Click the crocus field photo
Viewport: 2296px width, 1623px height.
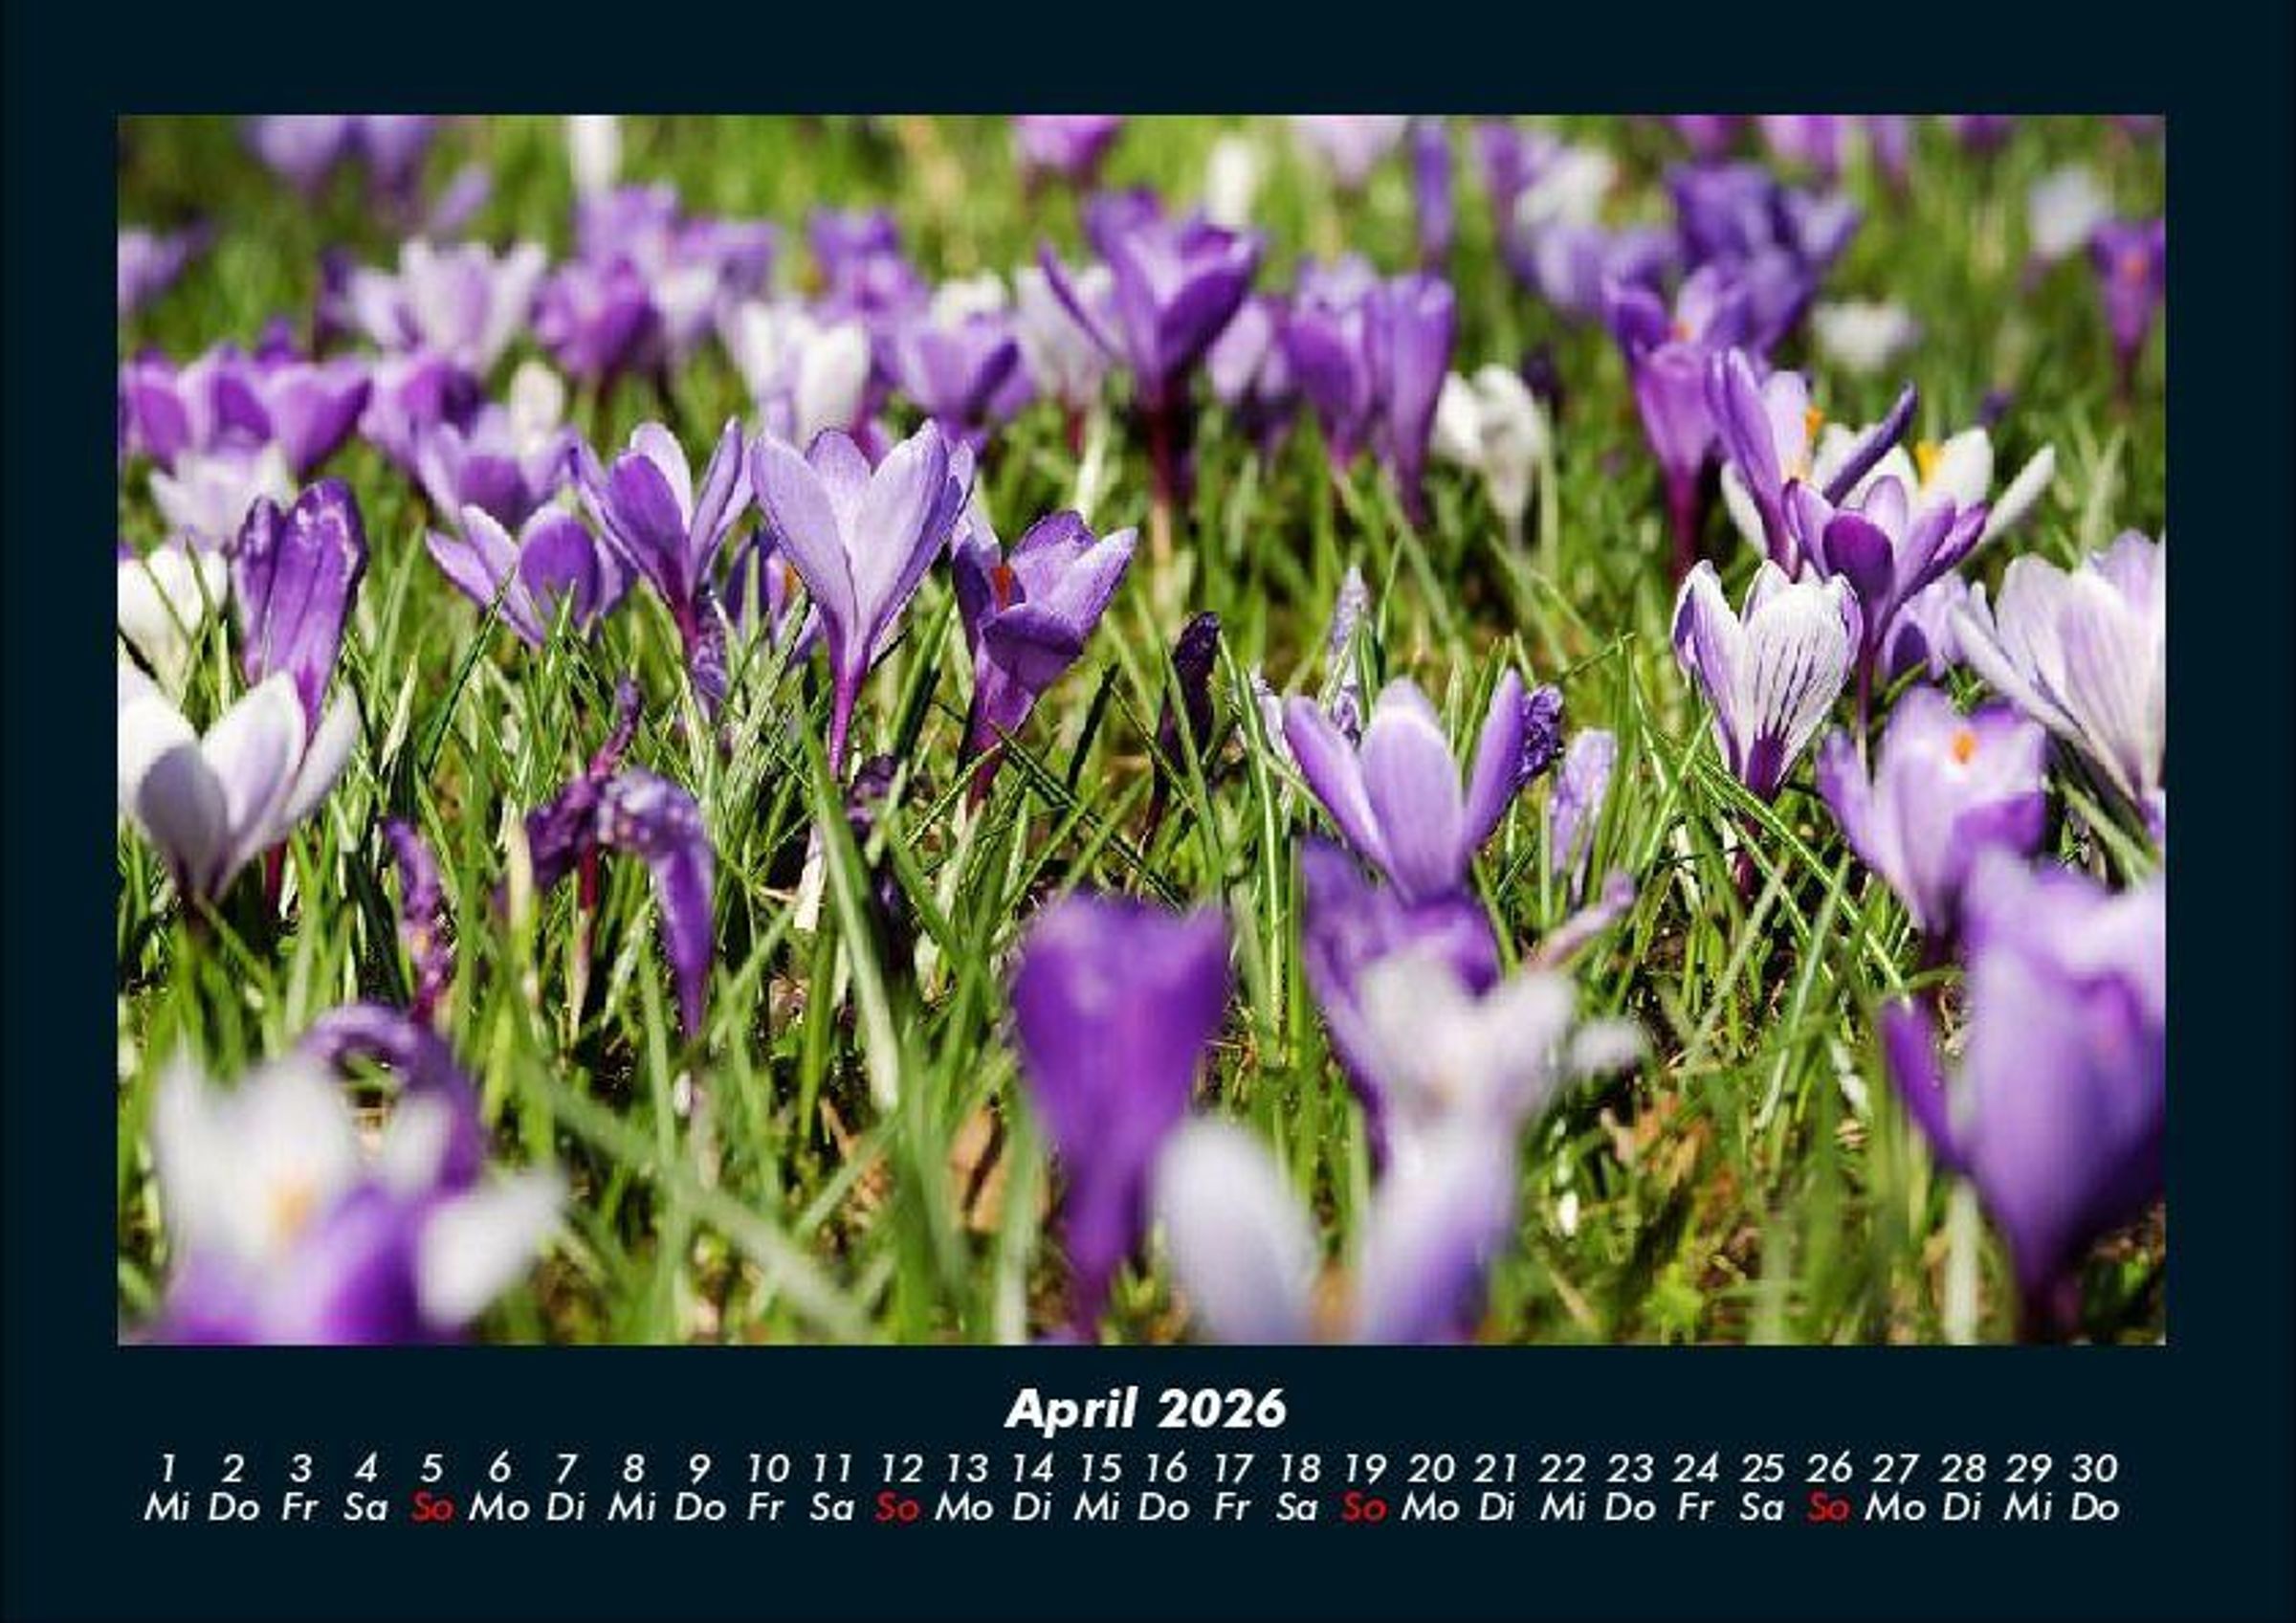pos(1141,730)
